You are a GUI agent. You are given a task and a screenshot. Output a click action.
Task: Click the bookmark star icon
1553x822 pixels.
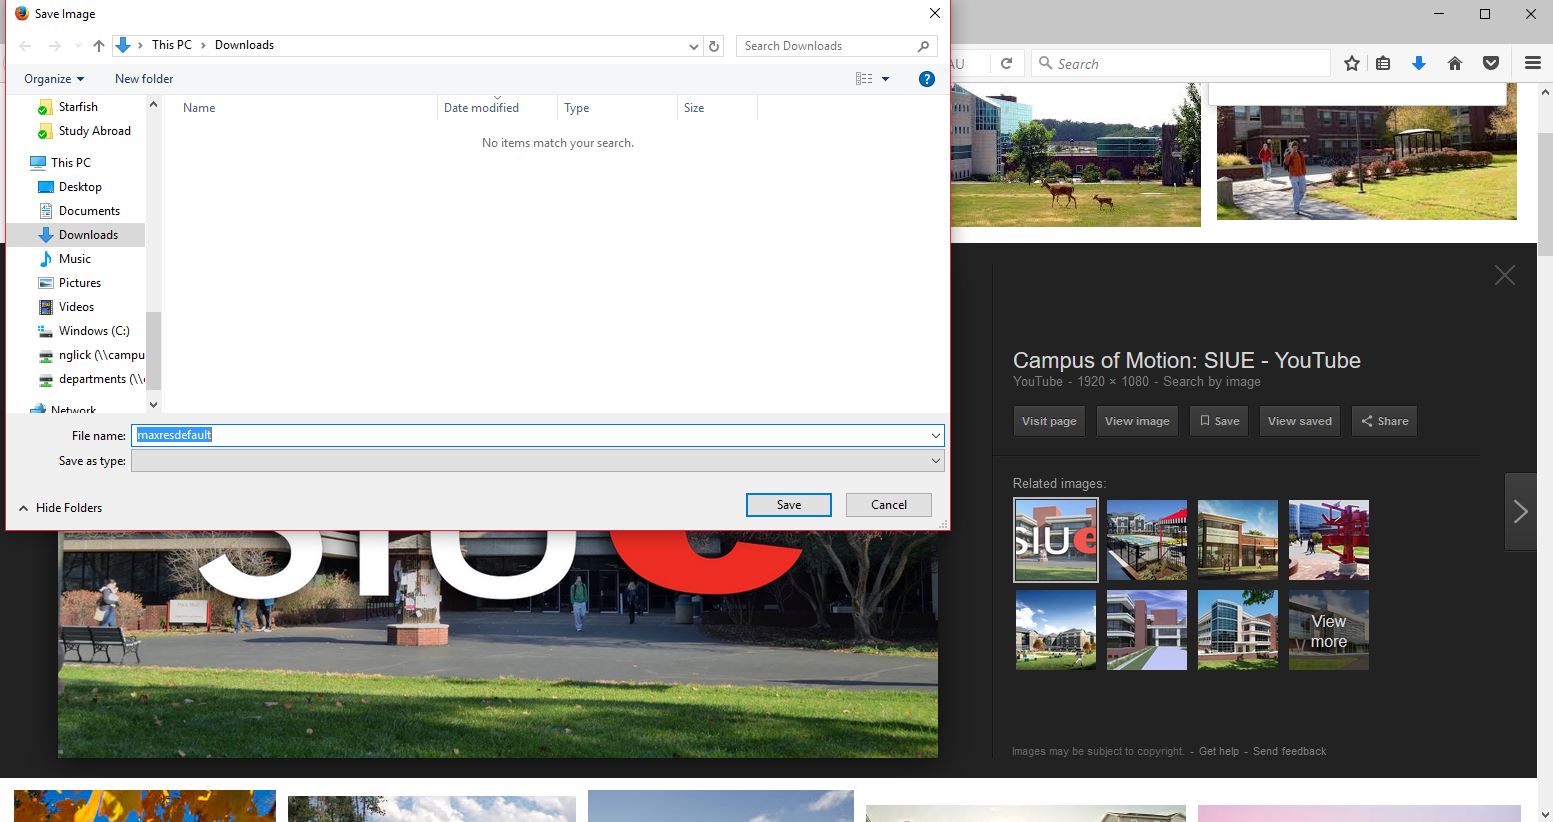(1352, 63)
